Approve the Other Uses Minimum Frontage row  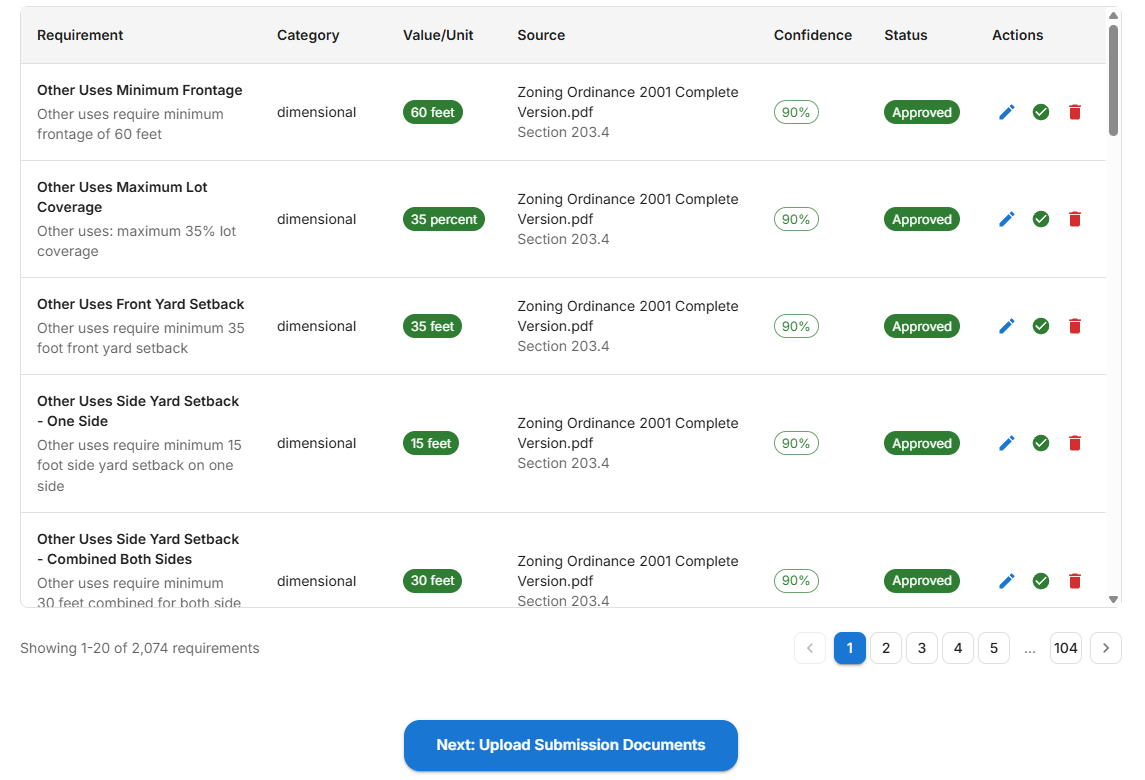[x=1041, y=112]
